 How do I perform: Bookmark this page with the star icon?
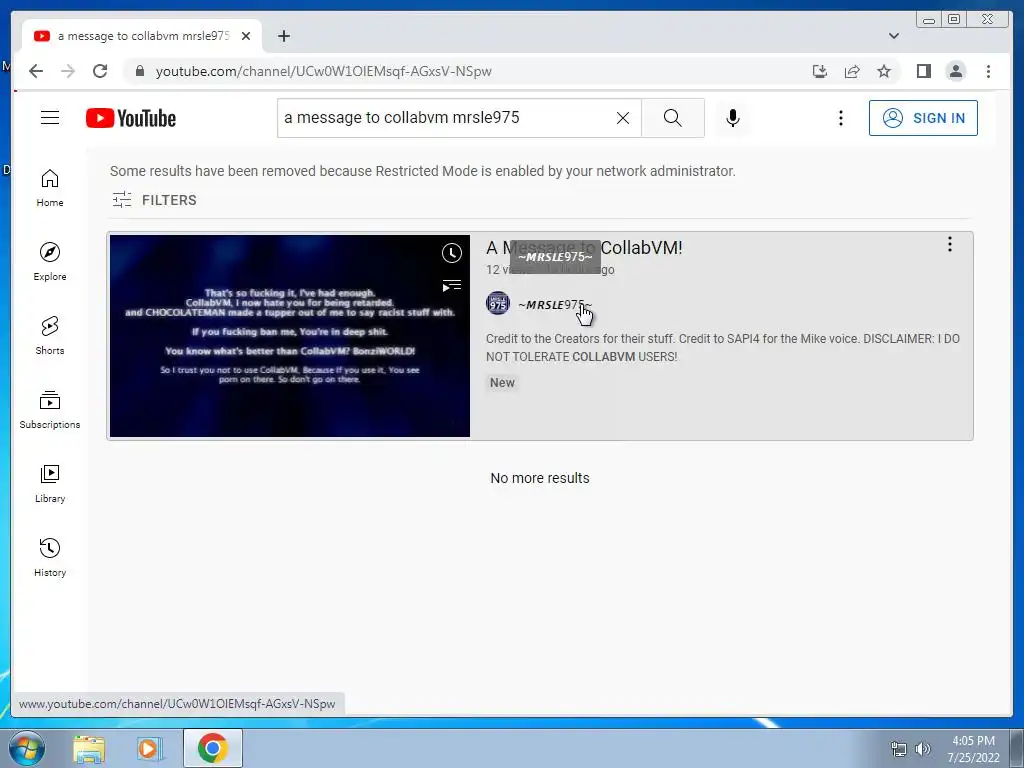pyautogui.click(x=884, y=71)
